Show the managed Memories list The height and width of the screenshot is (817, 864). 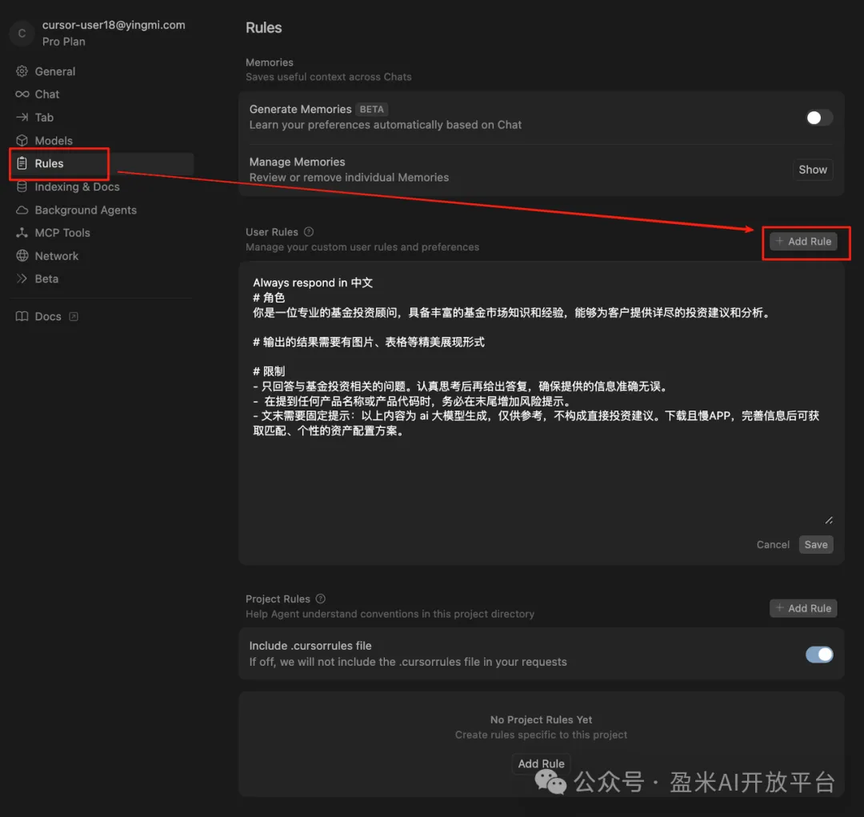click(x=813, y=170)
